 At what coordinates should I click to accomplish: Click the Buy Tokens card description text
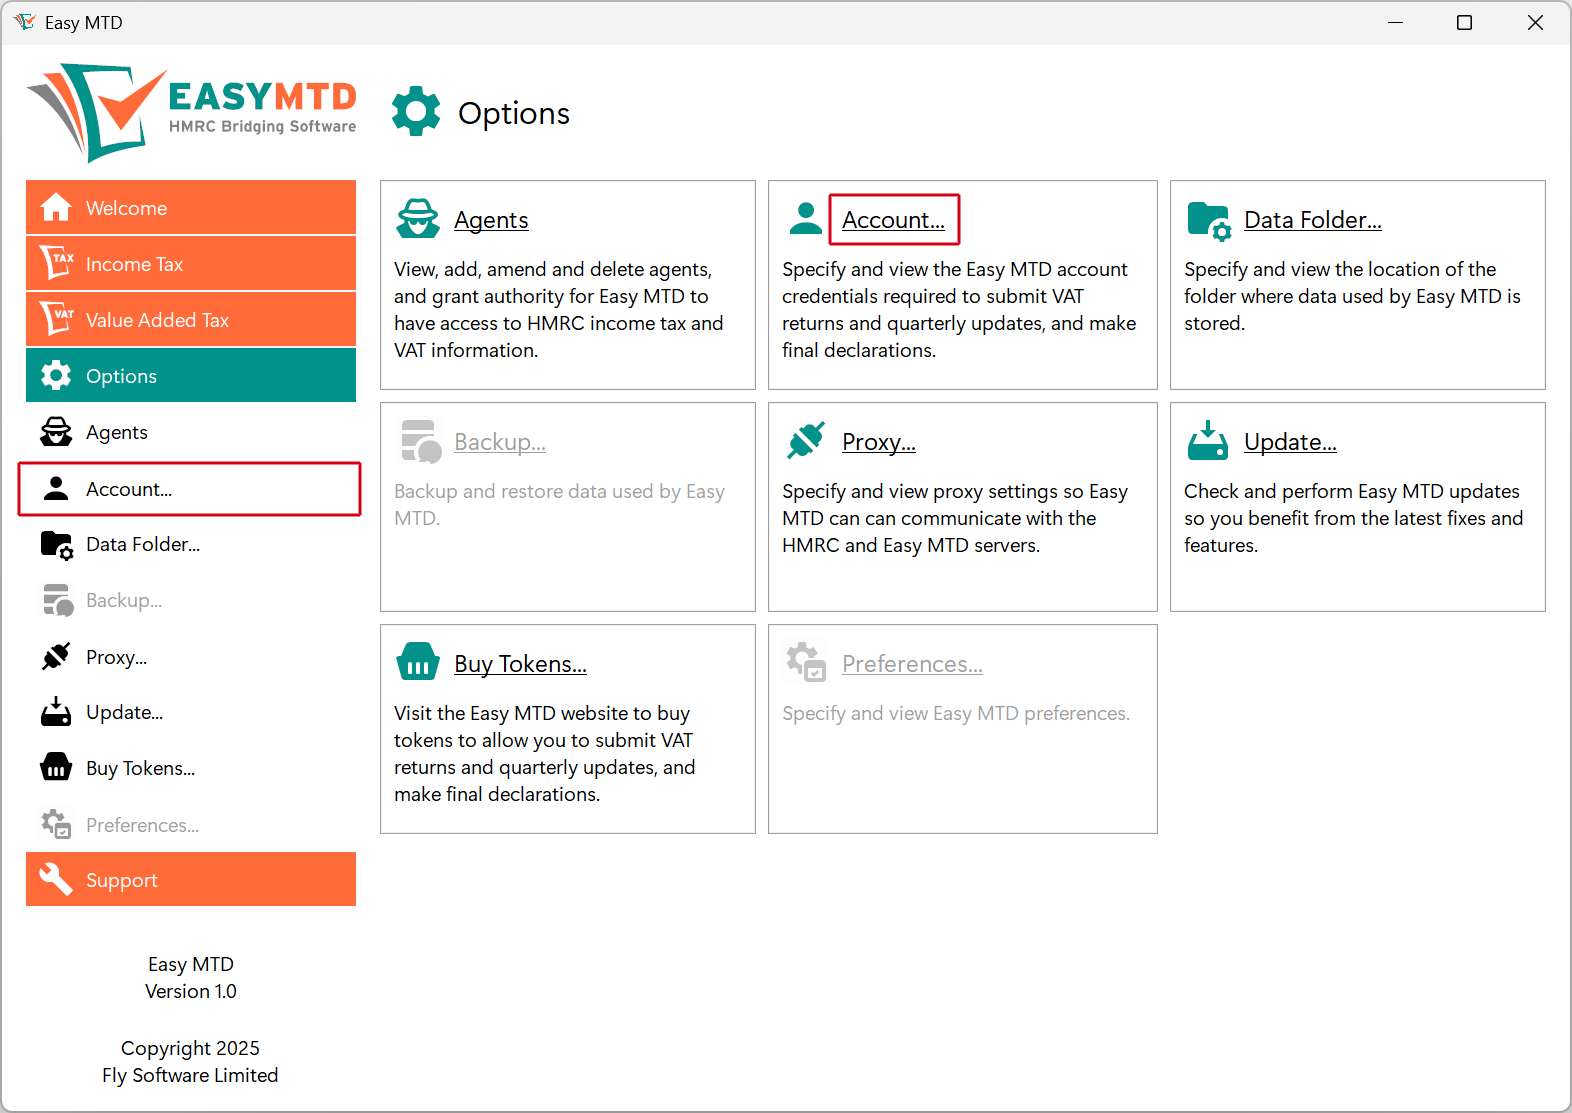(x=544, y=754)
